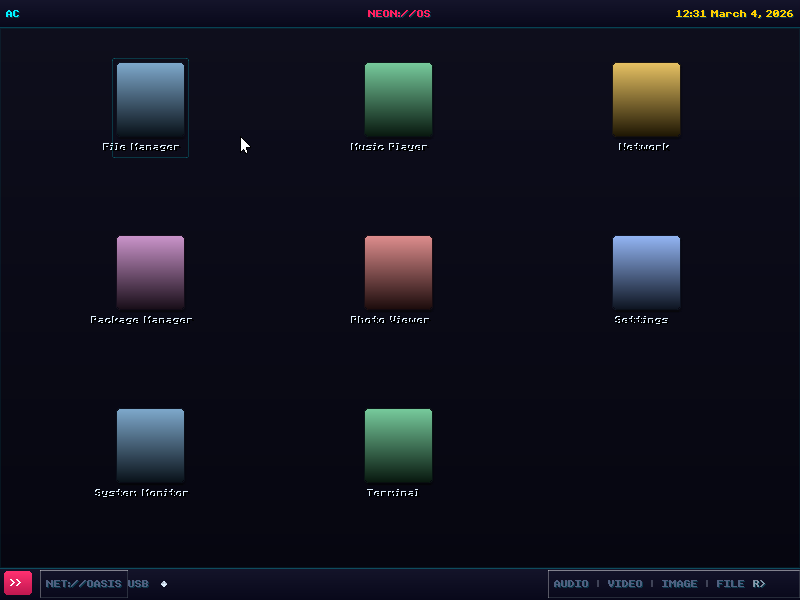The height and width of the screenshot is (600, 800).
Task: Toggle the AC indicator in the top bar
Action: point(12,14)
